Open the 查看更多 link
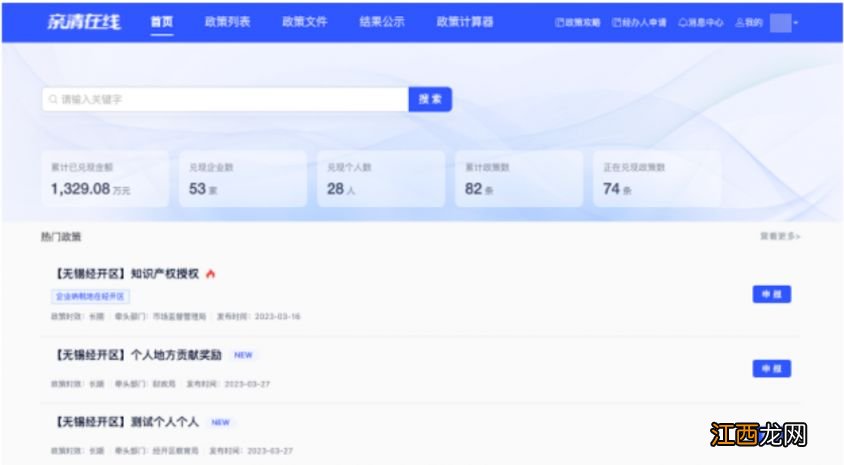The width and height of the screenshot is (844, 465). pos(780,236)
